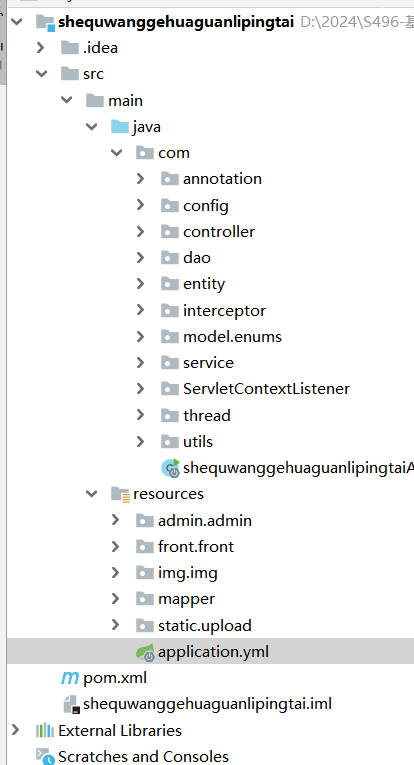414x765 pixels.
Task: Click the External Libraries icon
Action: point(45,730)
